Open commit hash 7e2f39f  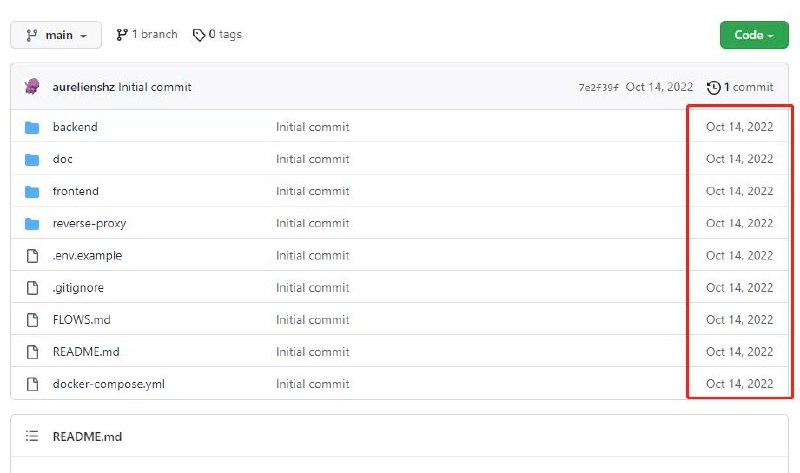pyautogui.click(x=598, y=87)
